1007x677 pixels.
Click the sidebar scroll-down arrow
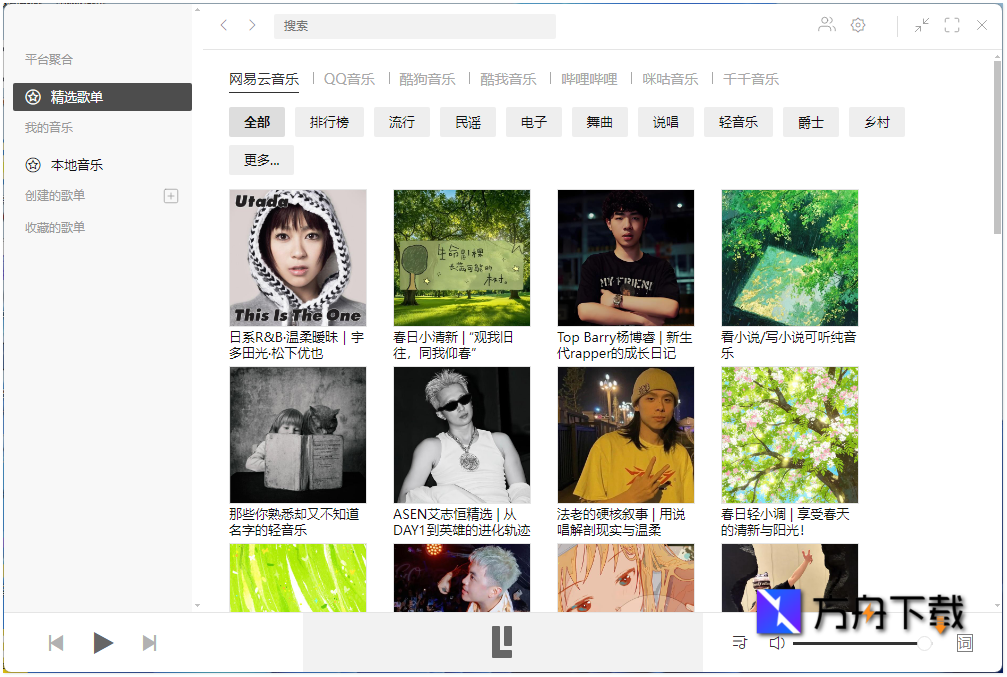click(x=197, y=605)
